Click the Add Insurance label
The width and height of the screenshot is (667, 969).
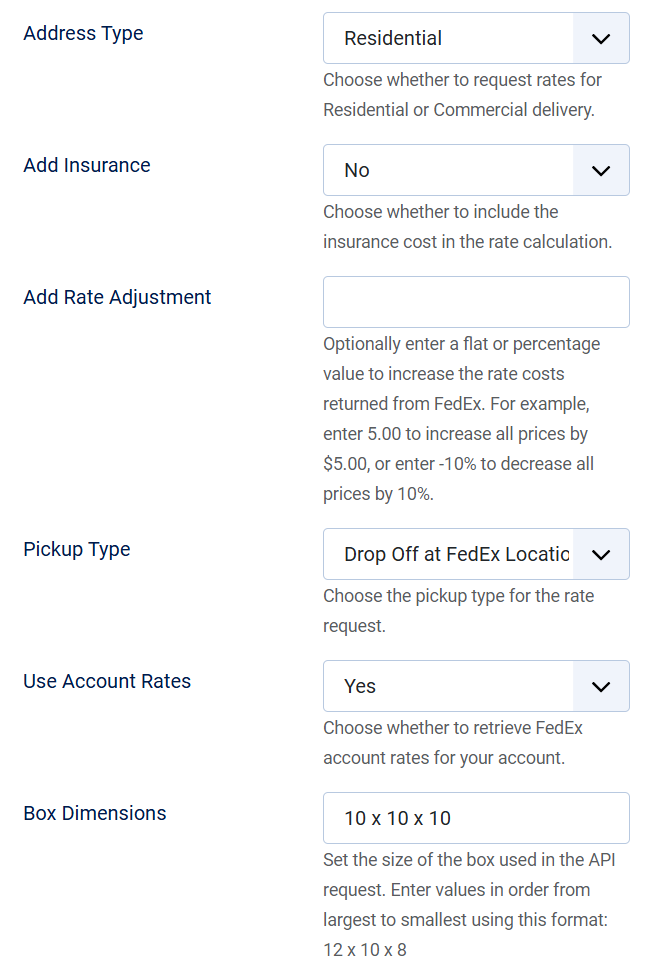pos(87,165)
